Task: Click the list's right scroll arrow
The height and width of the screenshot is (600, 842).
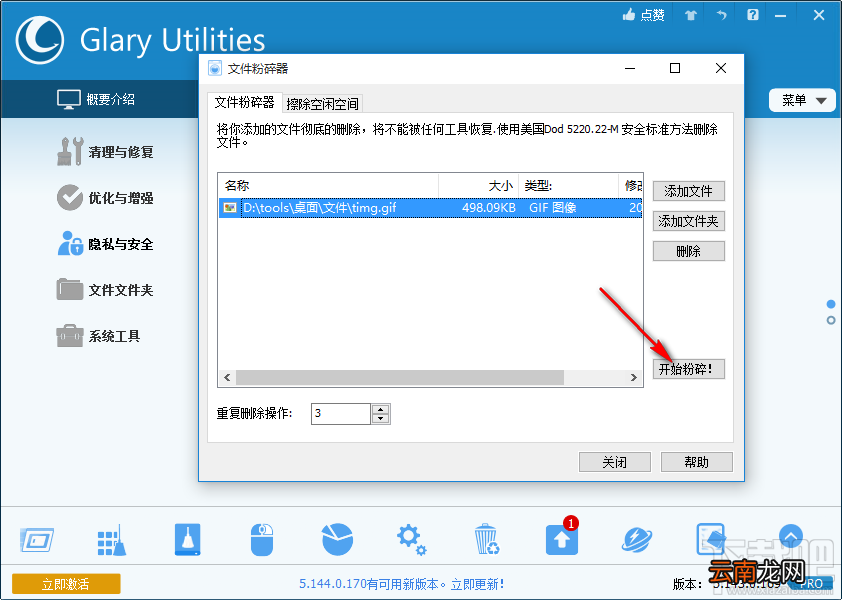Action: pos(634,378)
